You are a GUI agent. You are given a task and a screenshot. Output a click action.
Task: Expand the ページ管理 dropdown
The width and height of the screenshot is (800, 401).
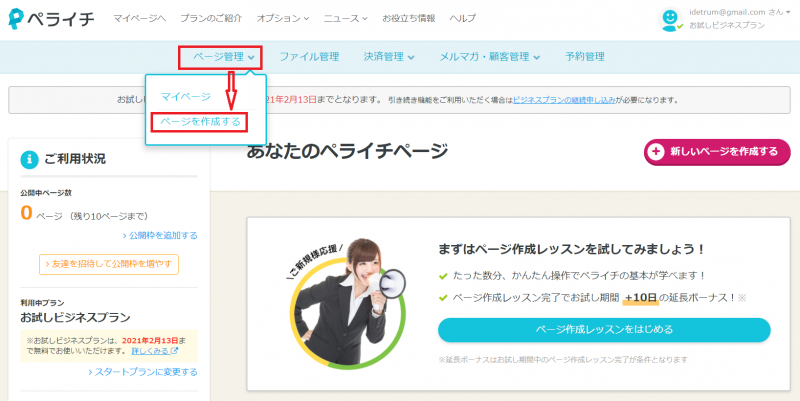[221, 57]
